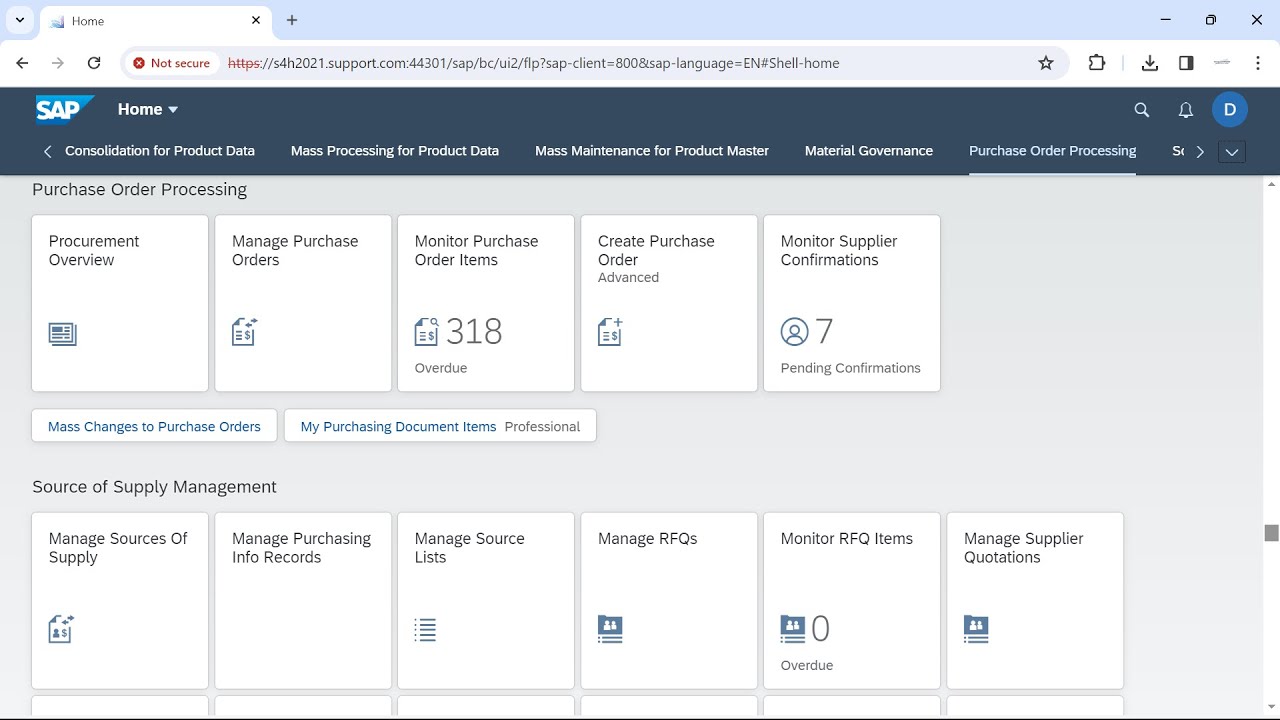Go back in browser history
1280x720 pixels.
(x=22, y=63)
